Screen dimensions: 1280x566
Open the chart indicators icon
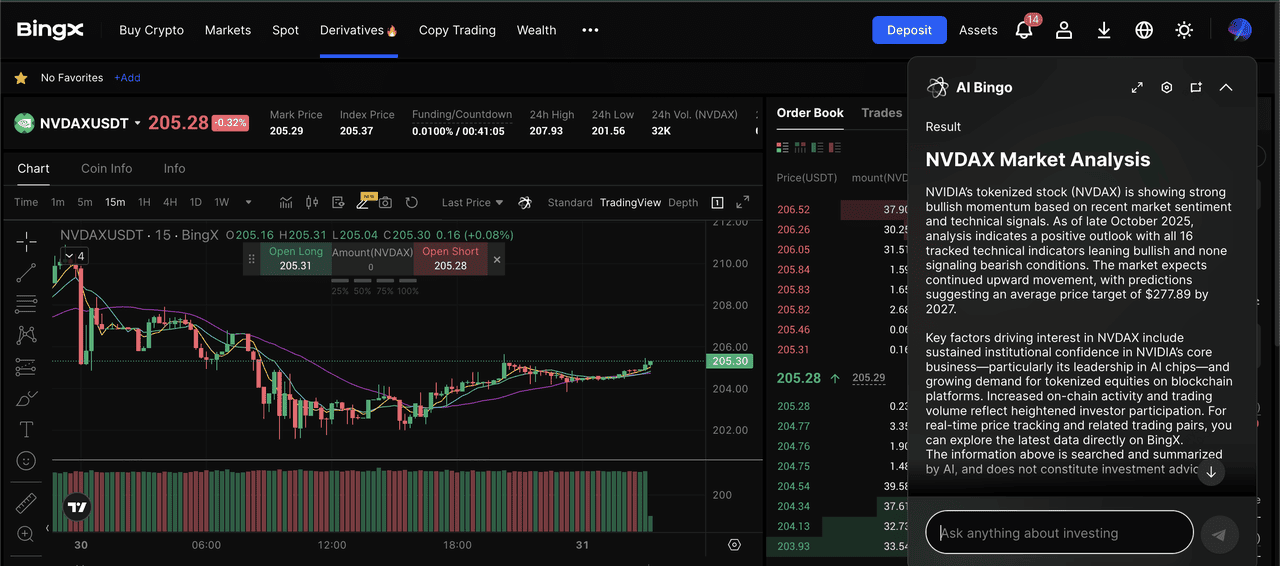pos(286,202)
